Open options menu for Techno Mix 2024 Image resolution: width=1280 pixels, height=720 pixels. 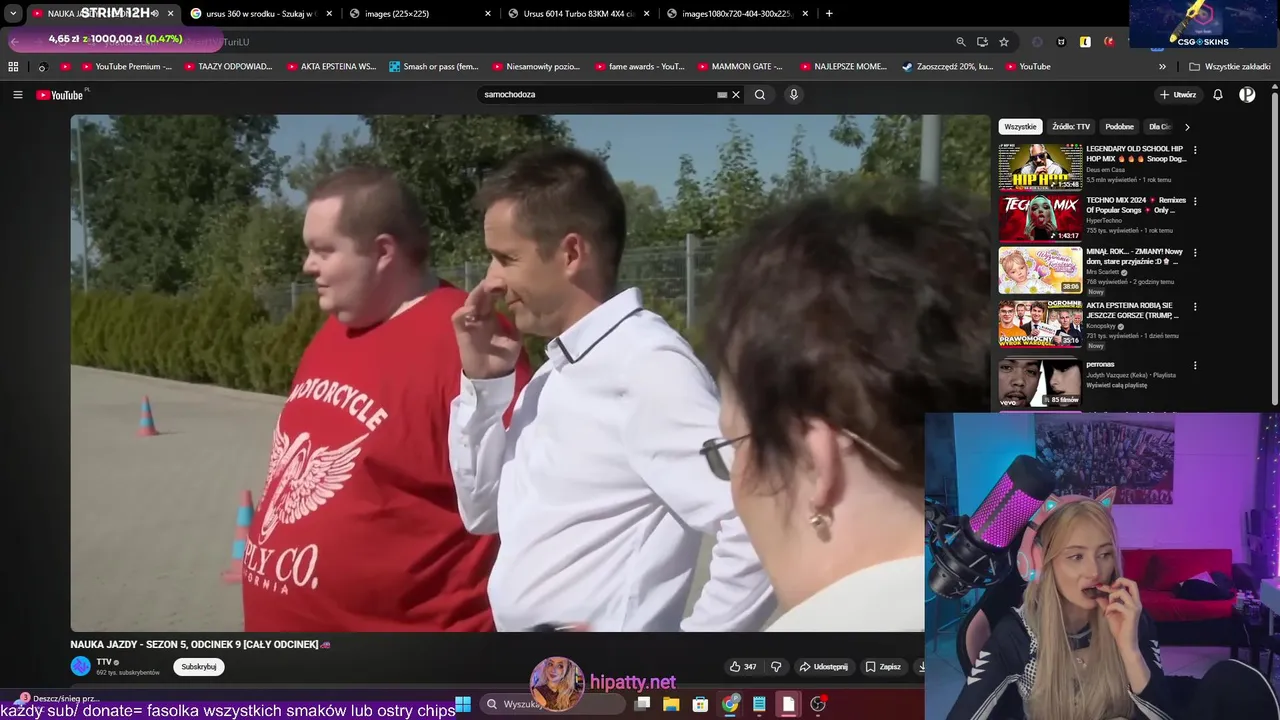pos(1195,201)
